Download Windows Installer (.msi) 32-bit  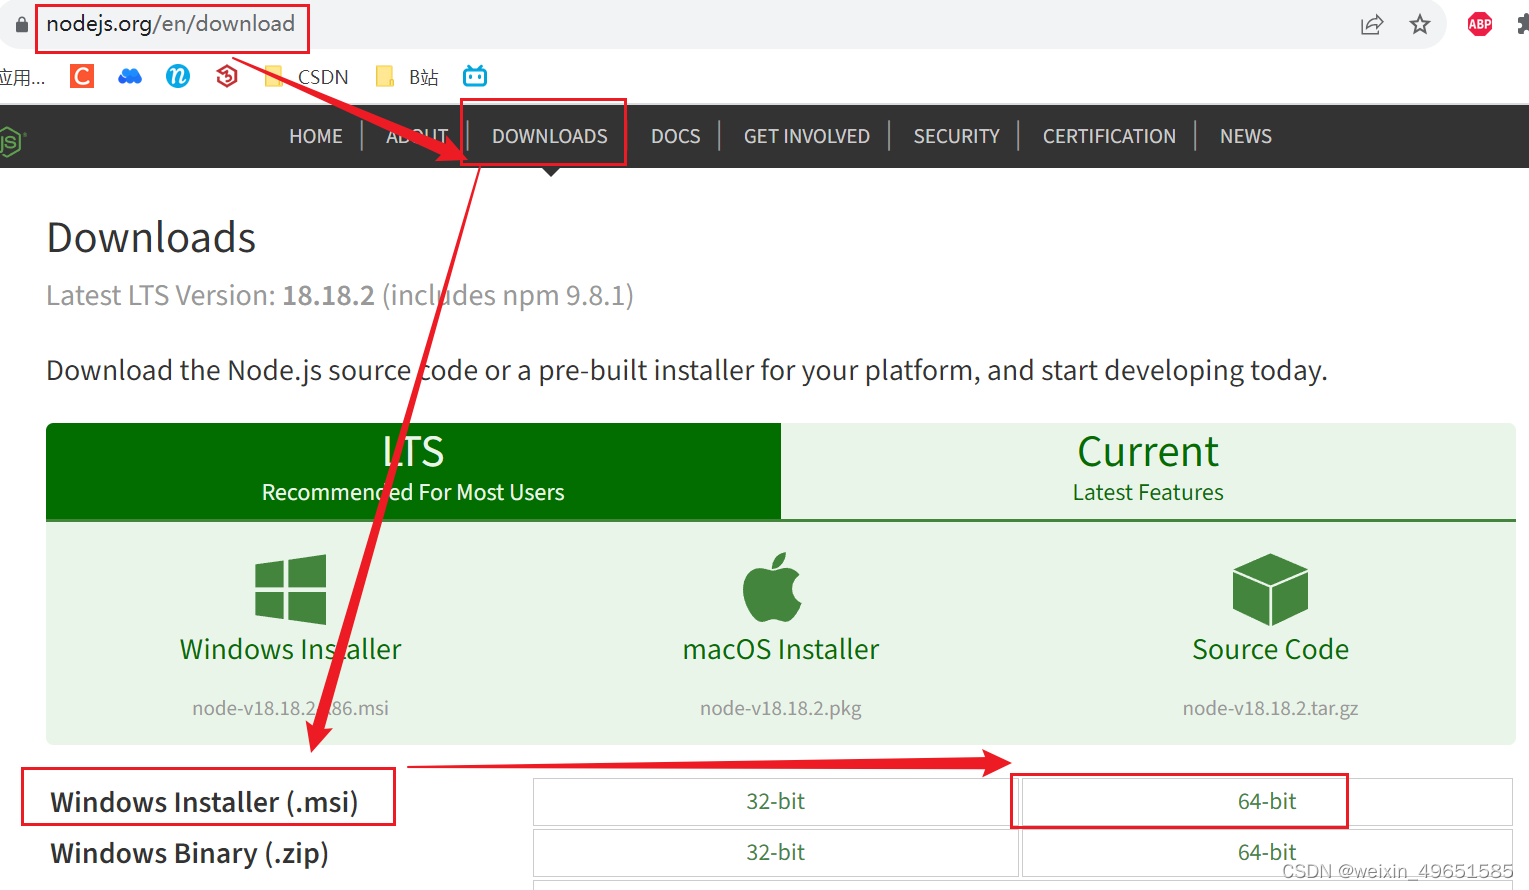(776, 801)
